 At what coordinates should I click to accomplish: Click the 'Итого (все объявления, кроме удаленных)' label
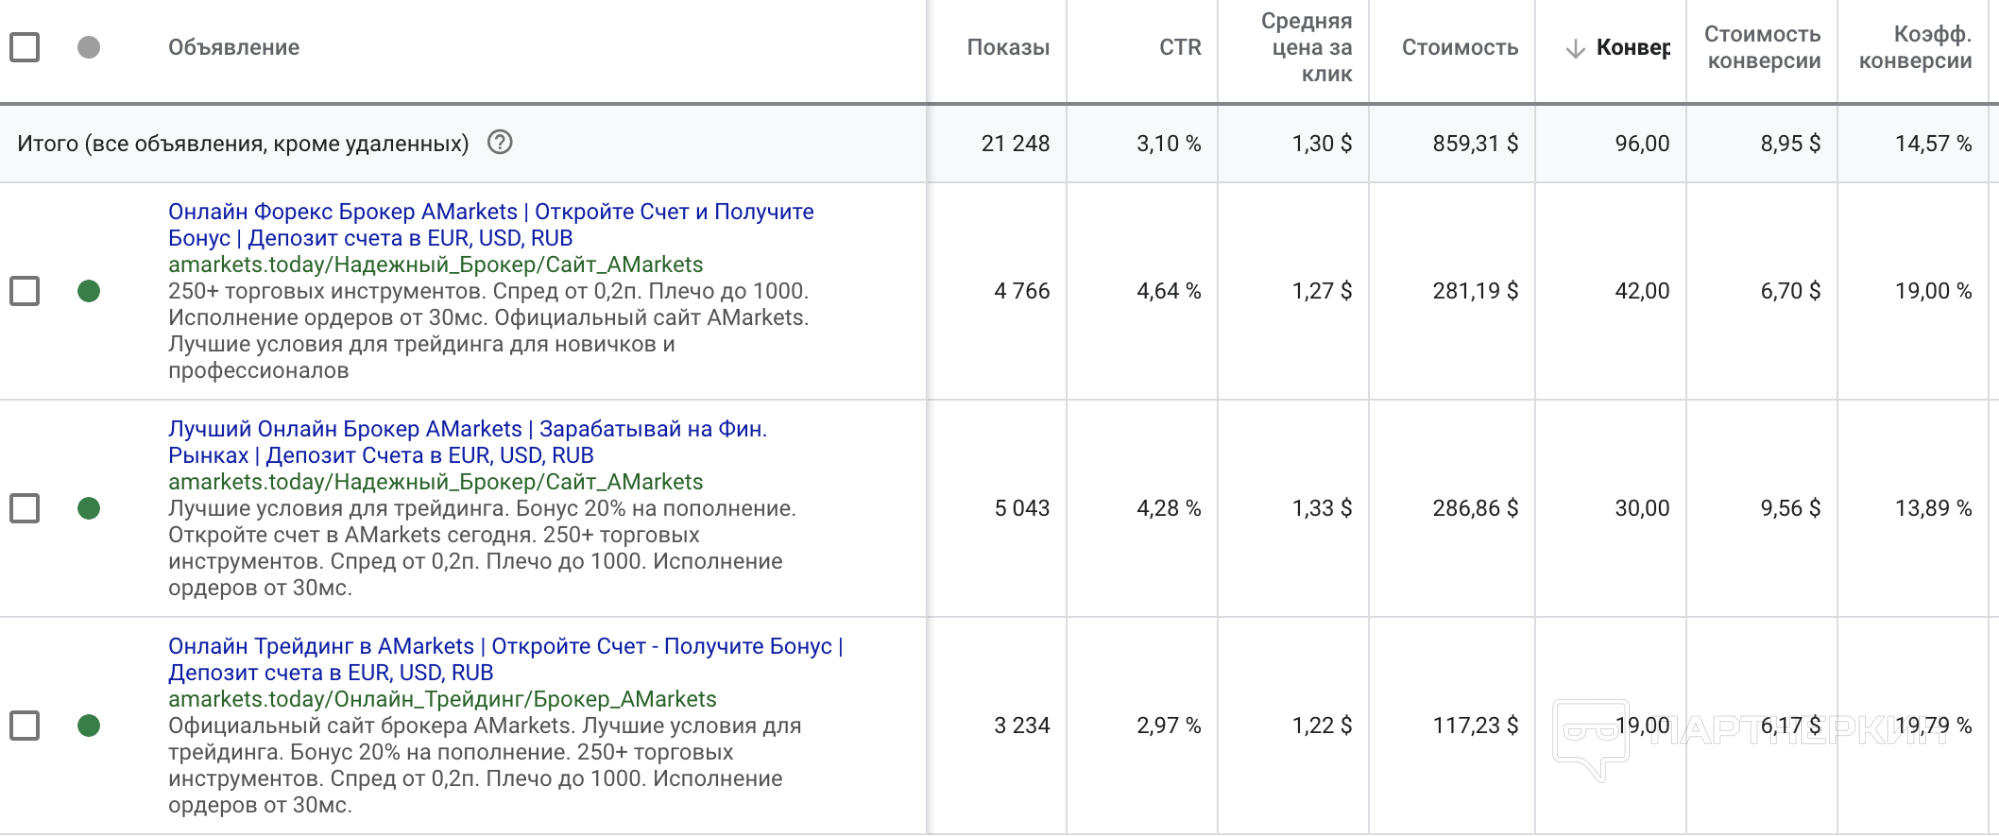pos(243,143)
